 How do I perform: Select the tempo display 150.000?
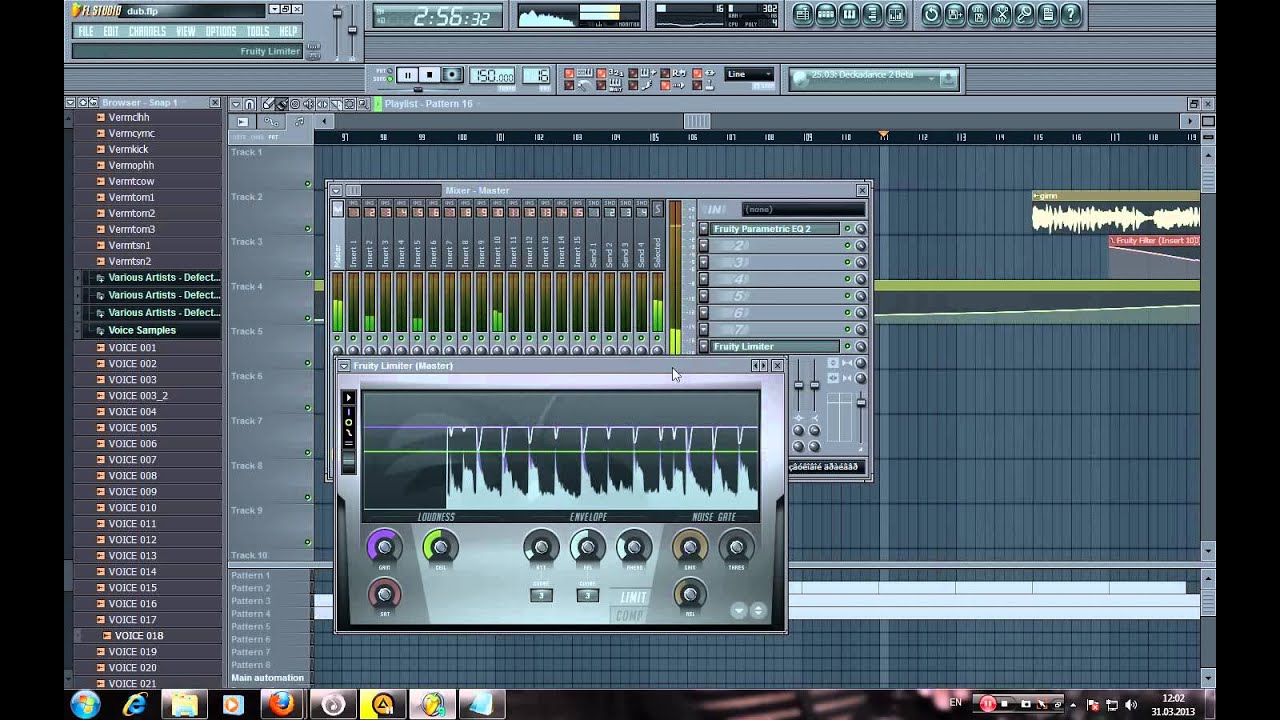pos(492,76)
